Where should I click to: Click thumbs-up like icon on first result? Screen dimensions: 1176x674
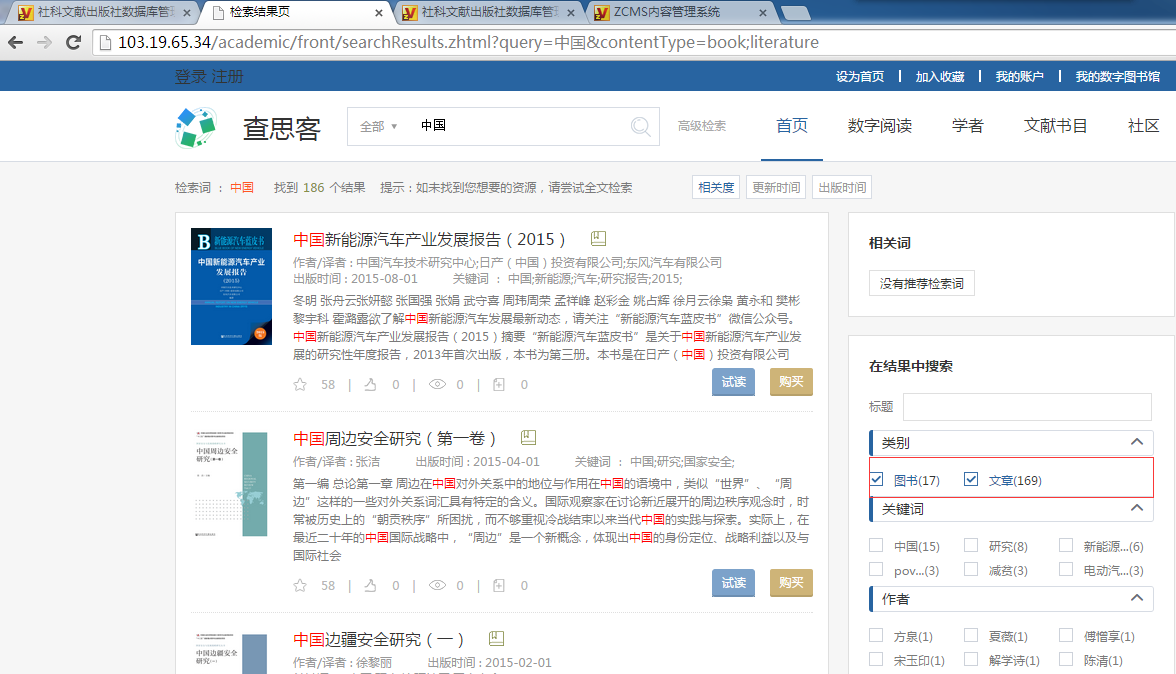click(x=370, y=384)
